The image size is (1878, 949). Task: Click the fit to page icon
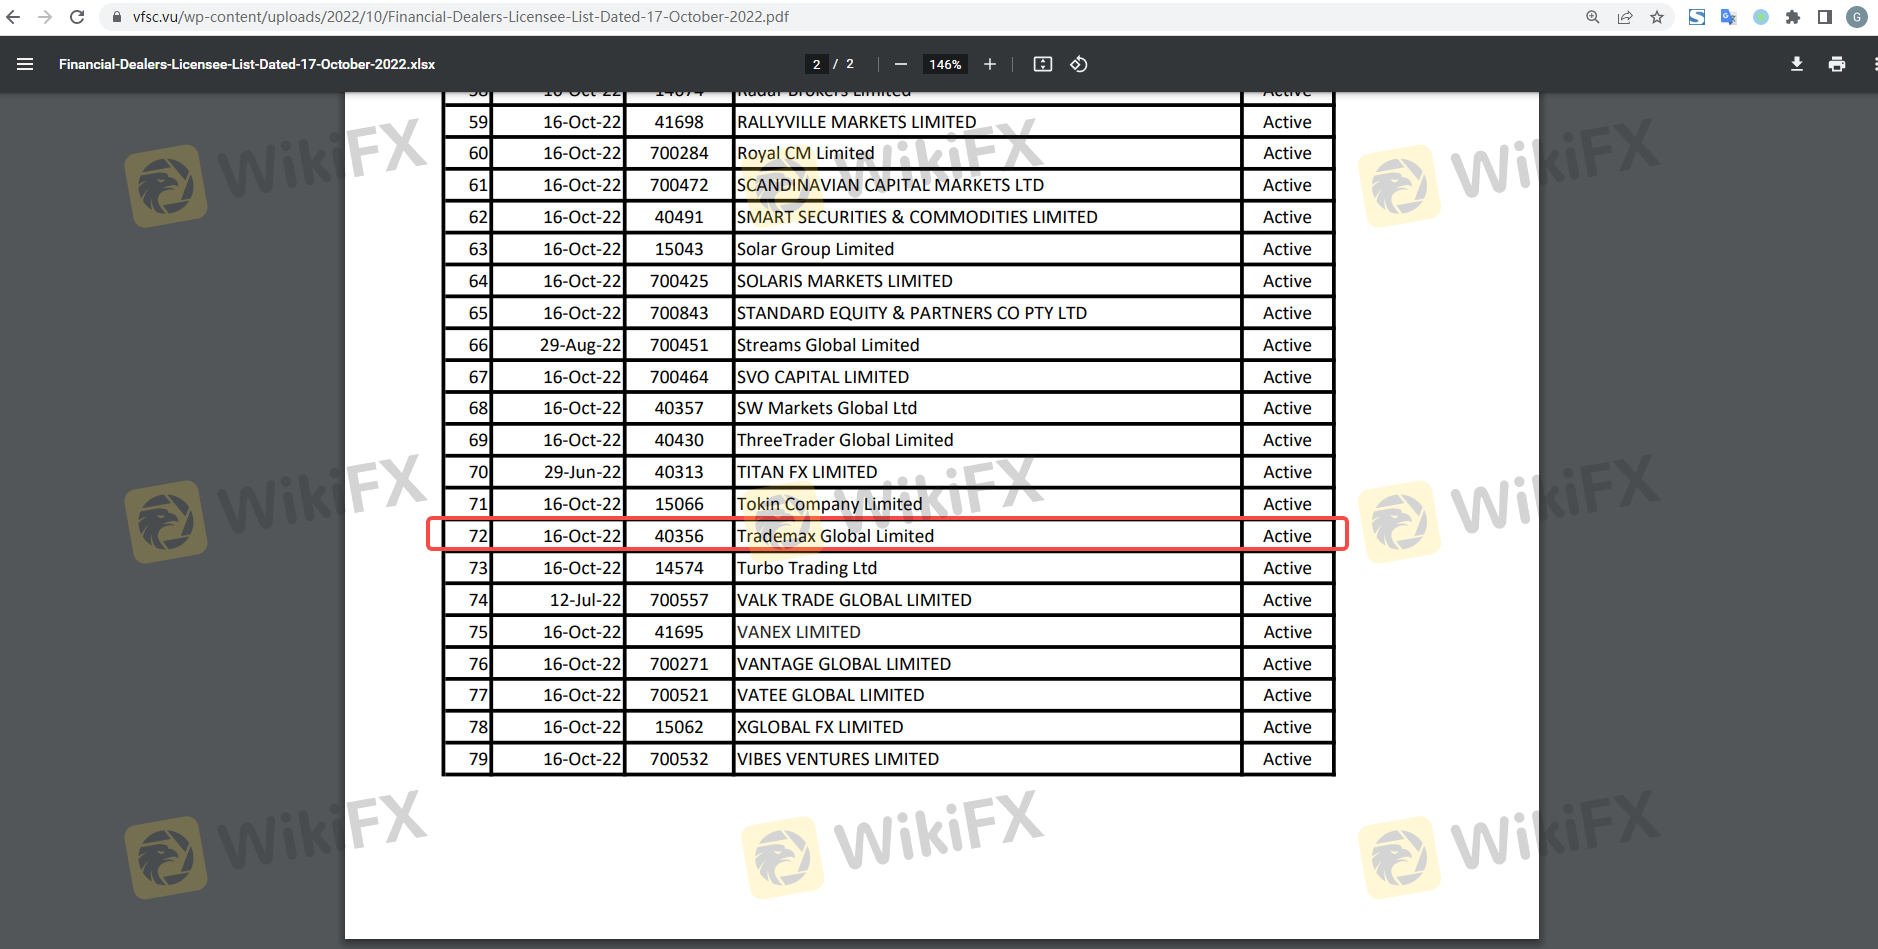pos(1043,64)
